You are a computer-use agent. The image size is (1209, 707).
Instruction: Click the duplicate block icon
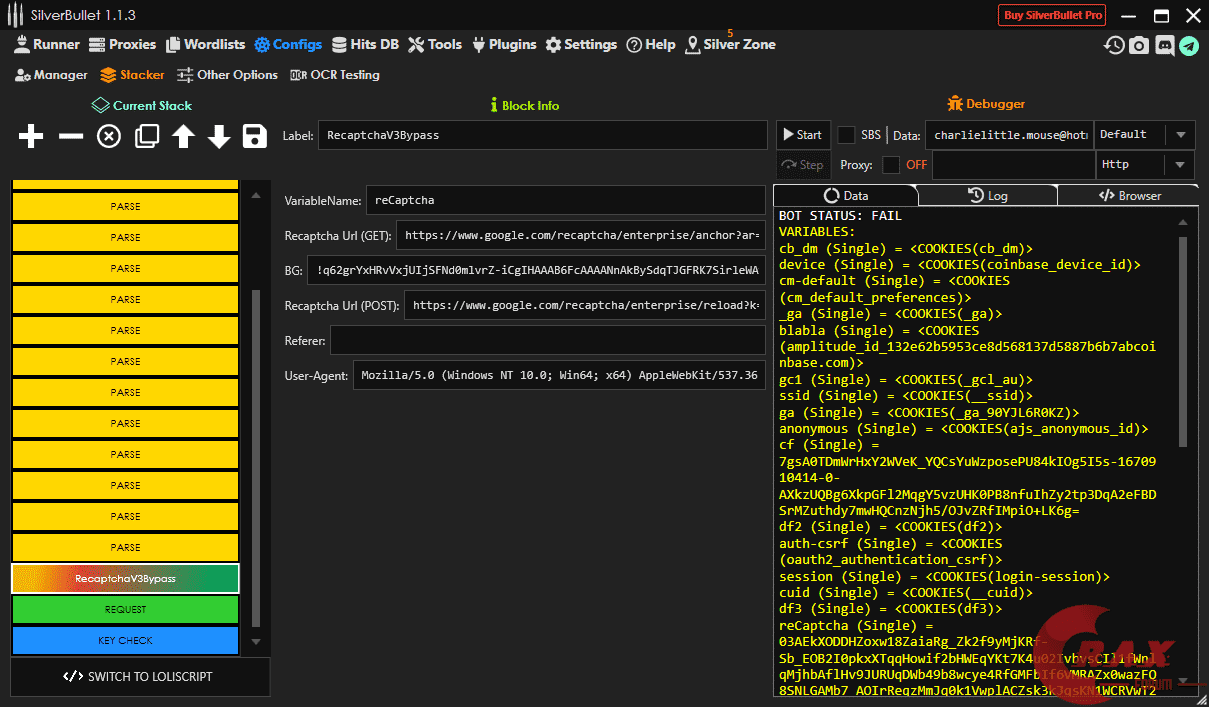point(146,137)
